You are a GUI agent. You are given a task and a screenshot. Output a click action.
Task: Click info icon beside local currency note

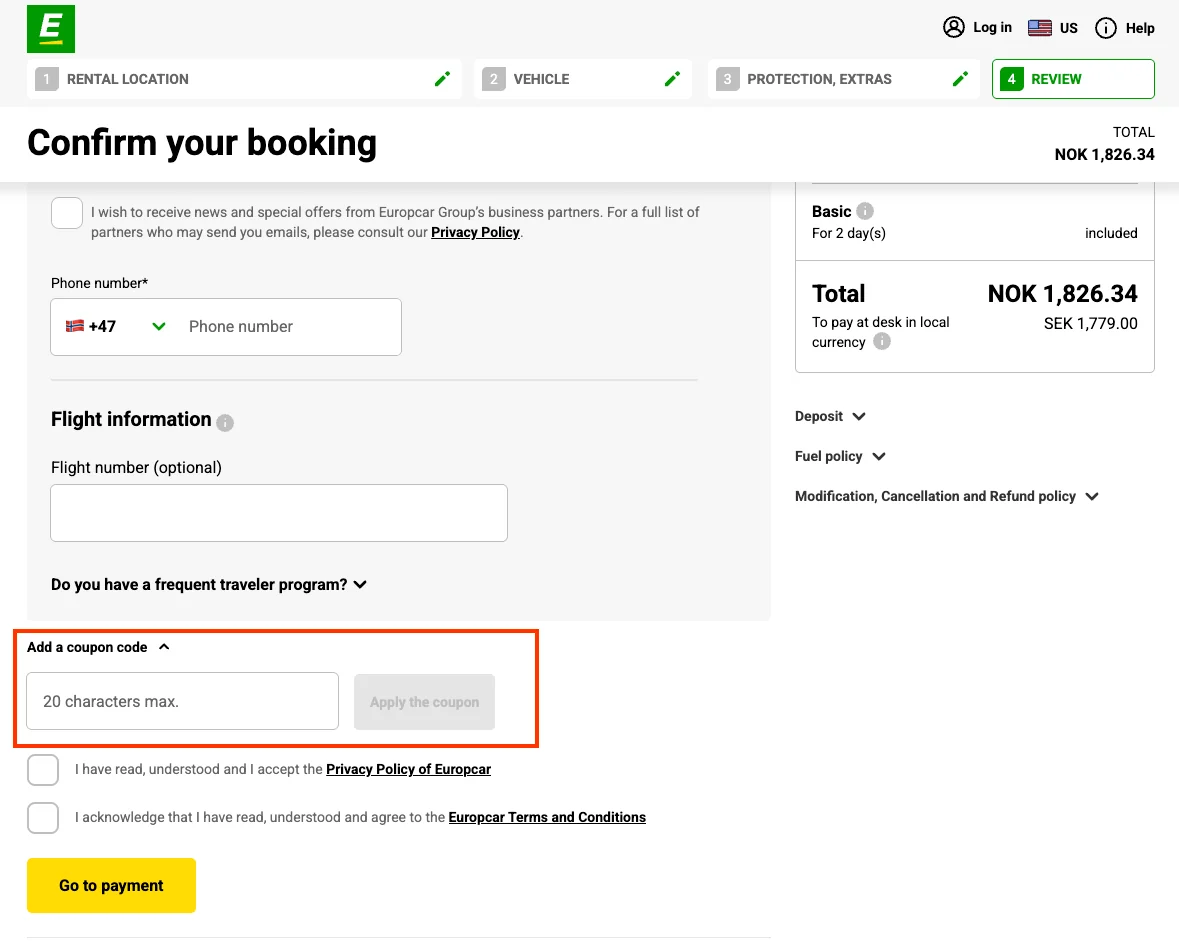[x=882, y=341]
